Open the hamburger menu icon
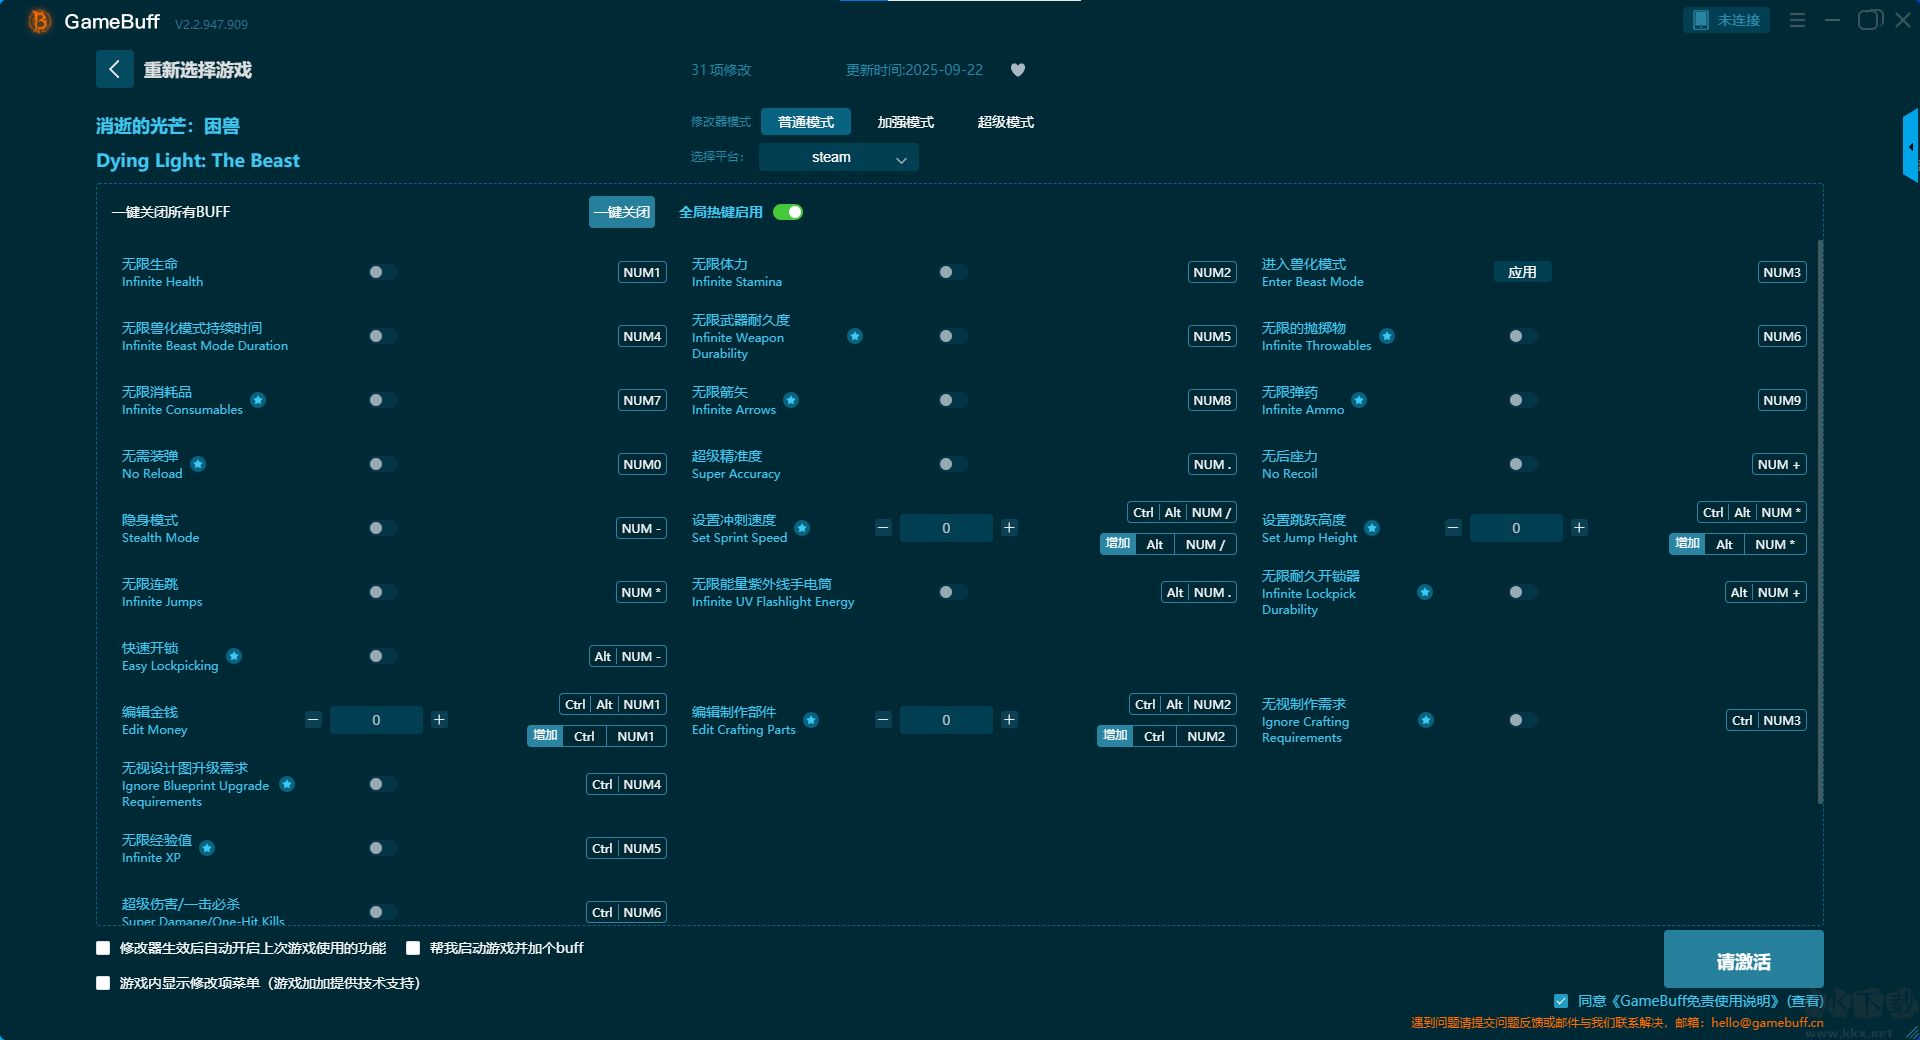The height and width of the screenshot is (1040, 1920). (x=1797, y=20)
